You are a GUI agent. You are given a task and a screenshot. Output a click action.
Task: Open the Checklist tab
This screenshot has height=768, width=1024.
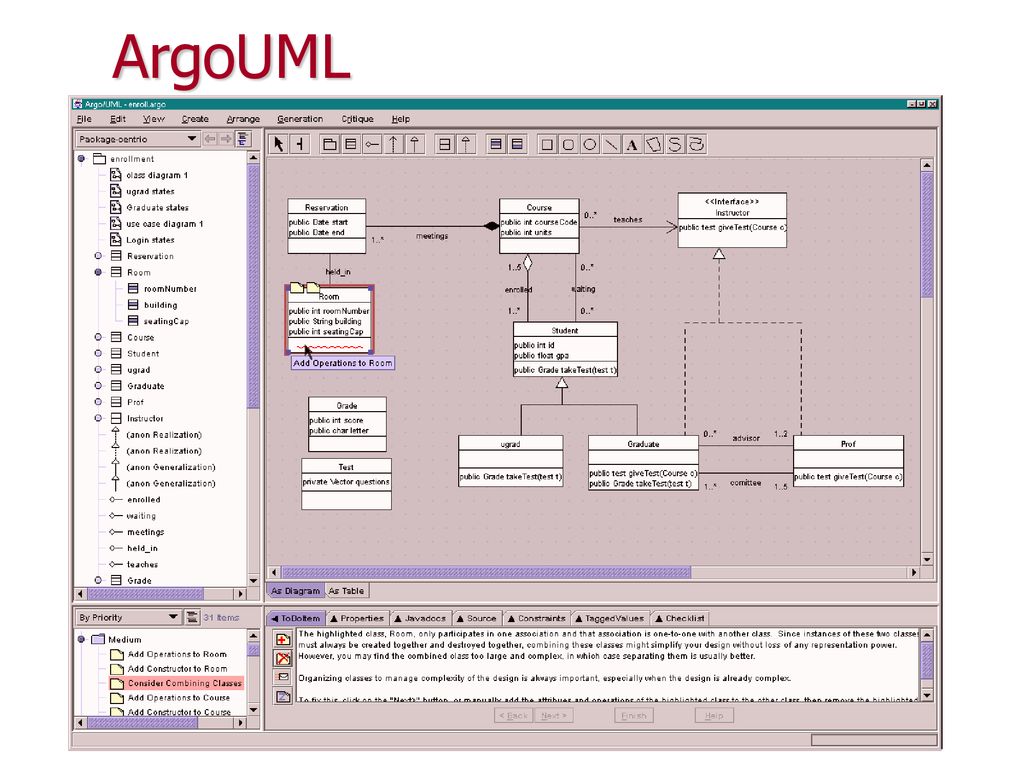[680, 618]
